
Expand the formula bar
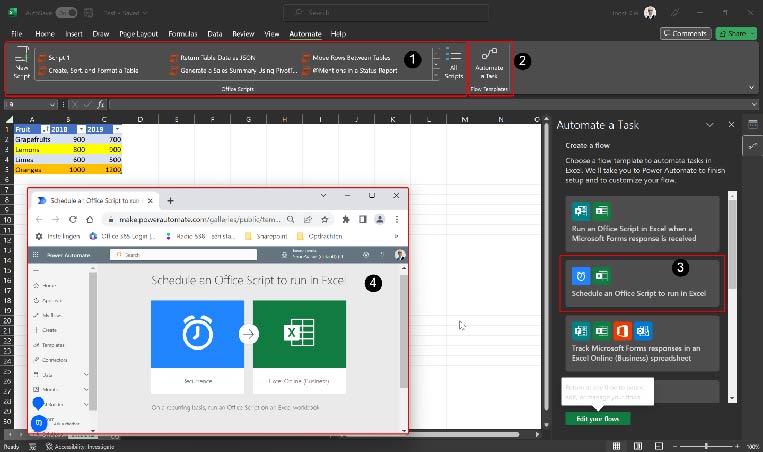(754, 104)
